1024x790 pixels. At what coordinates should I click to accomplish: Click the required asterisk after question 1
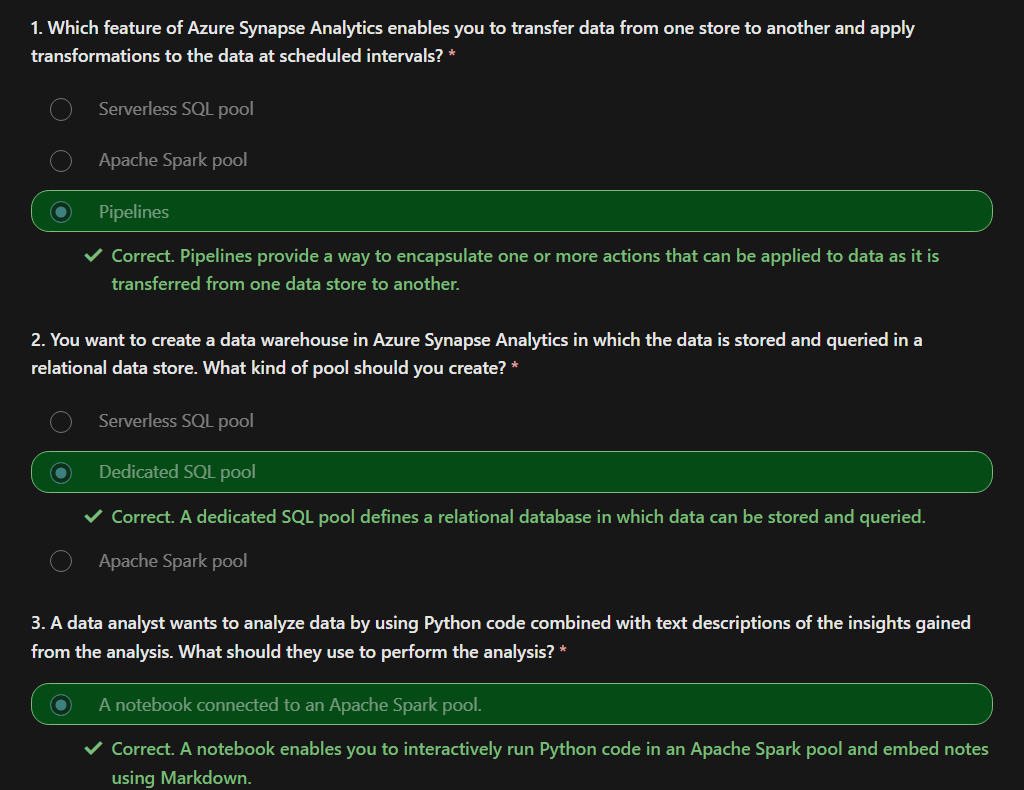452,55
